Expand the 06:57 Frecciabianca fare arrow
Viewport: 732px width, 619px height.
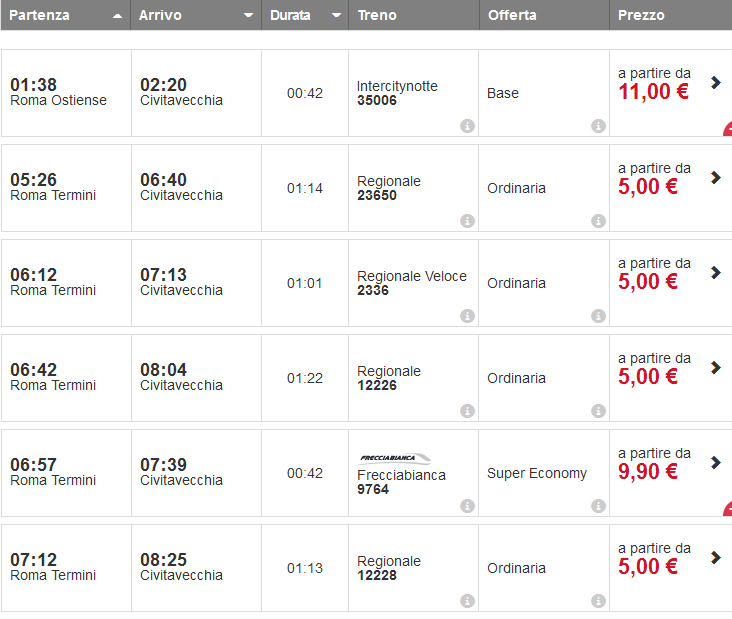(716, 462)
